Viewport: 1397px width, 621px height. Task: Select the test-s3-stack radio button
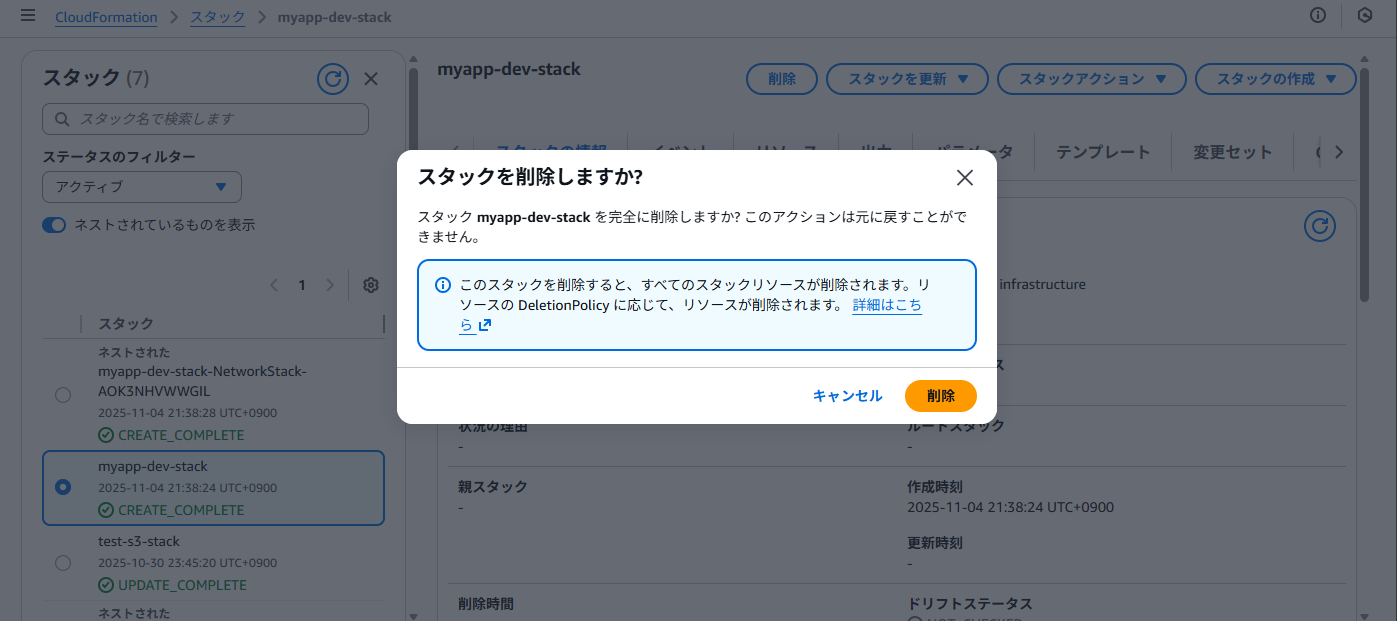click(63, 562)
